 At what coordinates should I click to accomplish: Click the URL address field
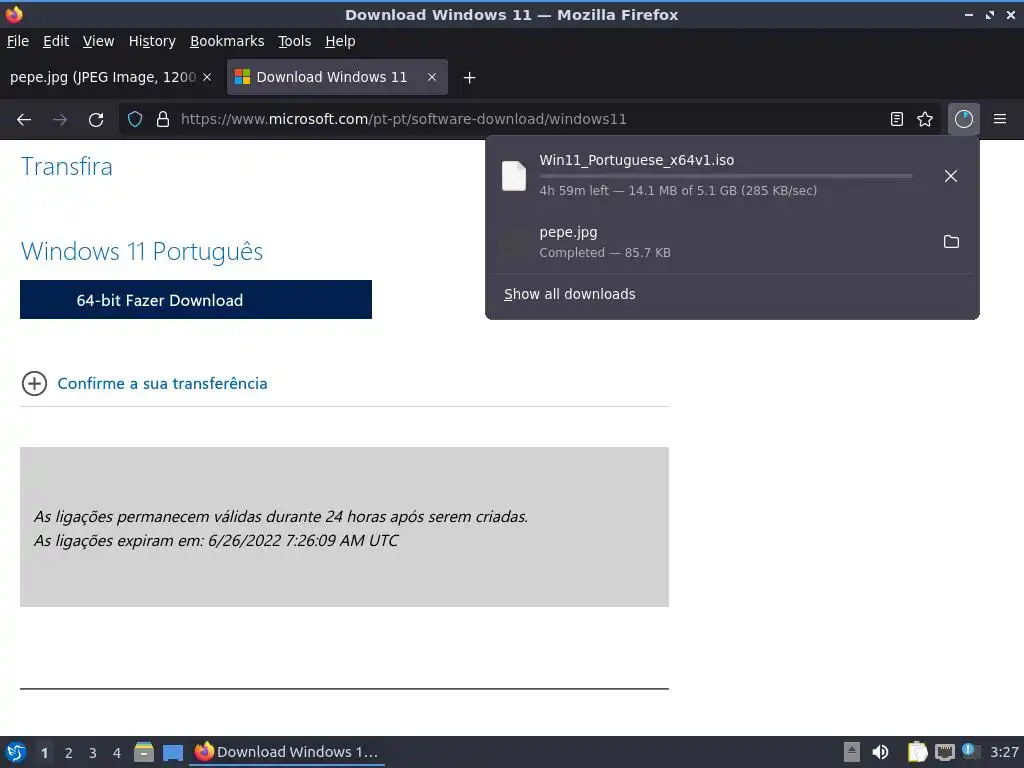[x=529, y=120]
